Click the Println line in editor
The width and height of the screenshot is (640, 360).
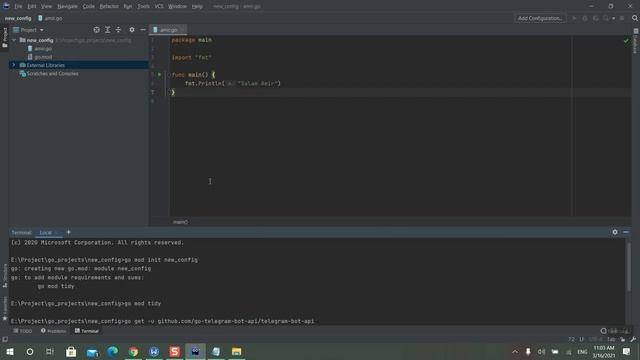233,84
